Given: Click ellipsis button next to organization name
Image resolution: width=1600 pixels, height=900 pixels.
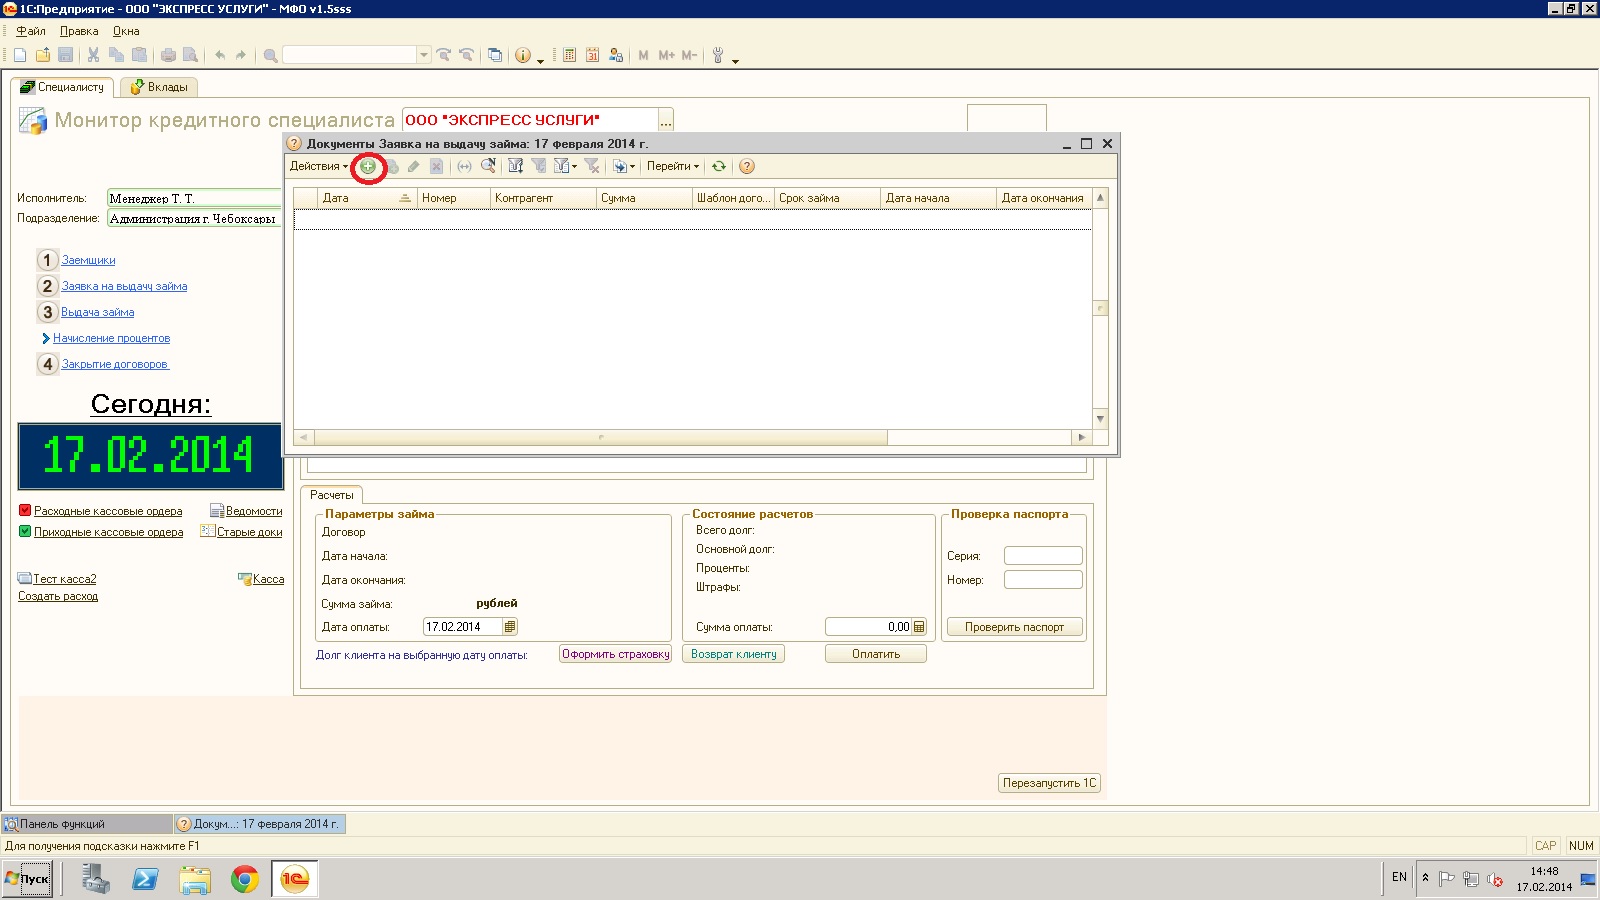Looking at the screenshot, I should click(x=666, y=121).
